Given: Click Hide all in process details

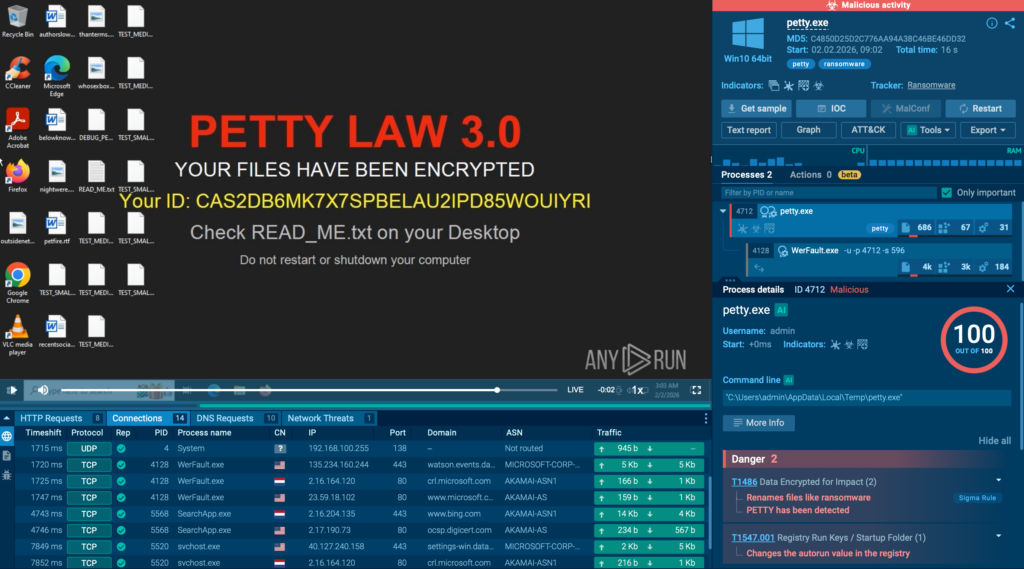Looking at the screenshot, I should point(994,441).
